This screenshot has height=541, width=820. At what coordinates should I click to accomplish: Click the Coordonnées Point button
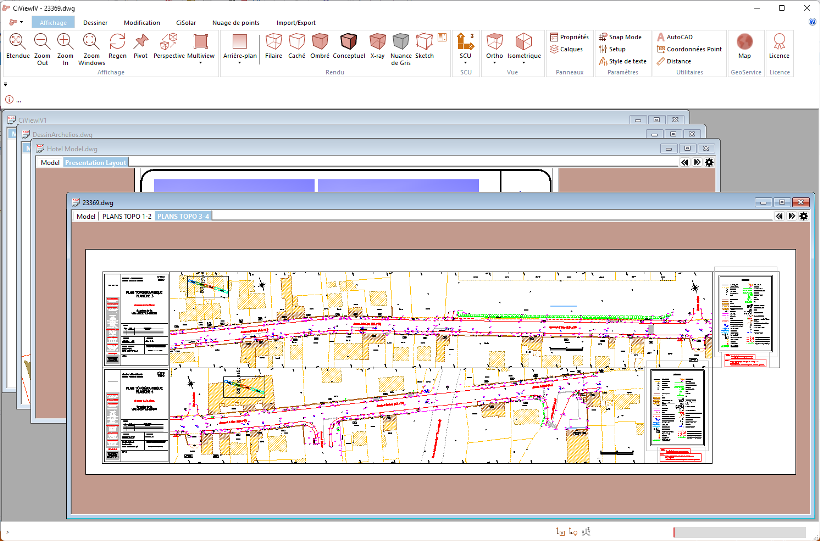[689, 49]
